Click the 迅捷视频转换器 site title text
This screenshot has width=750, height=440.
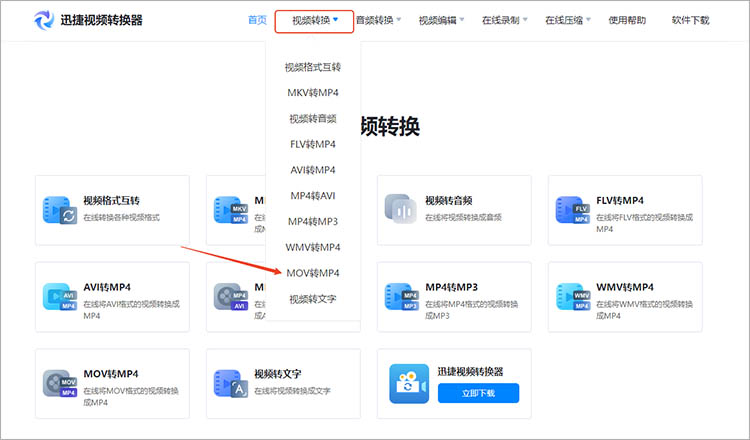tap(101, 20)
